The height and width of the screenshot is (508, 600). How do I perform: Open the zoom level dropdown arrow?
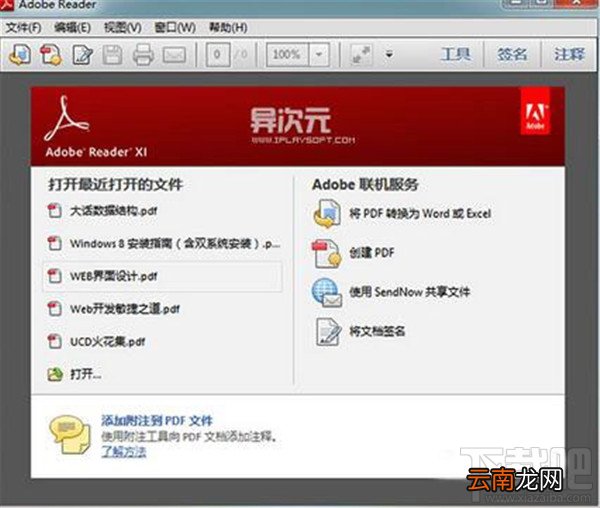tap(319, 55)
